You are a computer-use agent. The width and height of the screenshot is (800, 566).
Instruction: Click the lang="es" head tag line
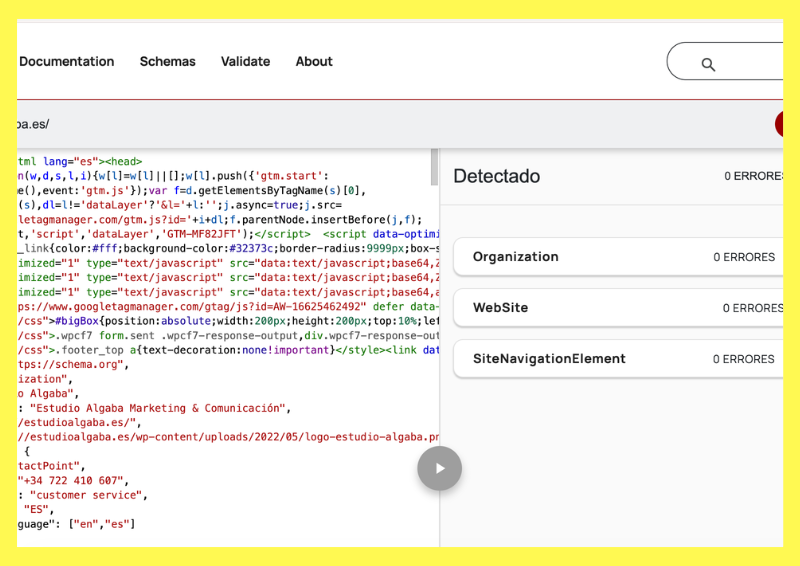(80, 162)
